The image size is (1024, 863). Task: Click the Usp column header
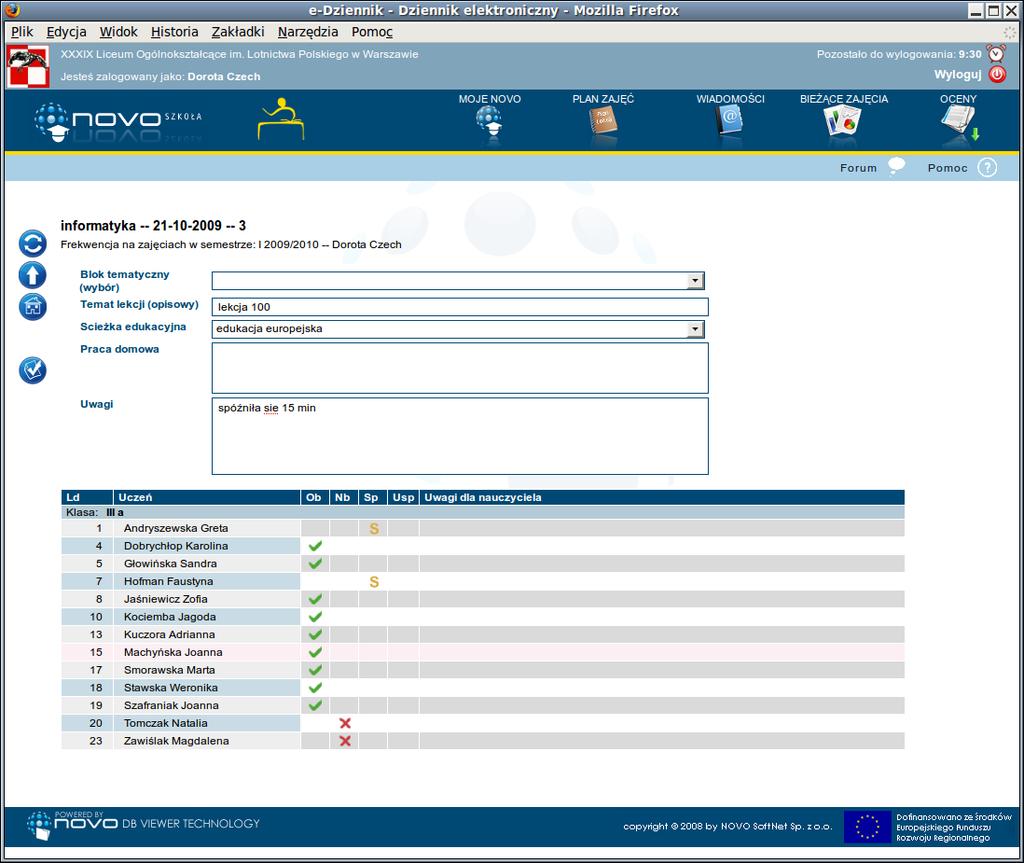tap(403, 497)
